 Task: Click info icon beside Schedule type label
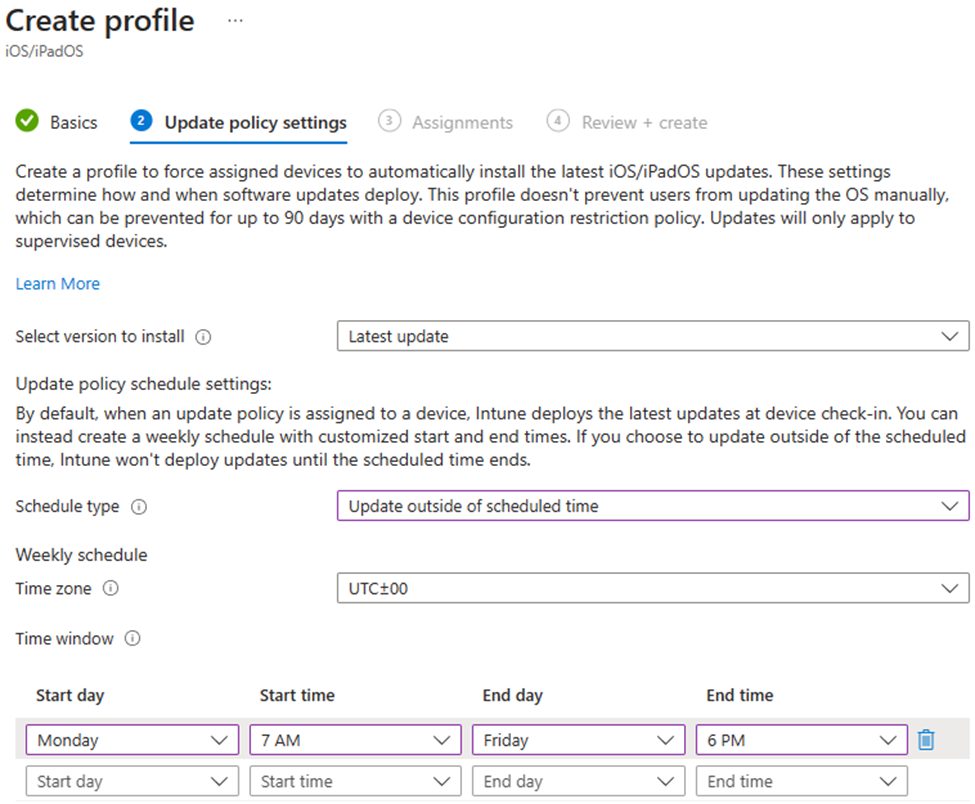click(139, 507)
